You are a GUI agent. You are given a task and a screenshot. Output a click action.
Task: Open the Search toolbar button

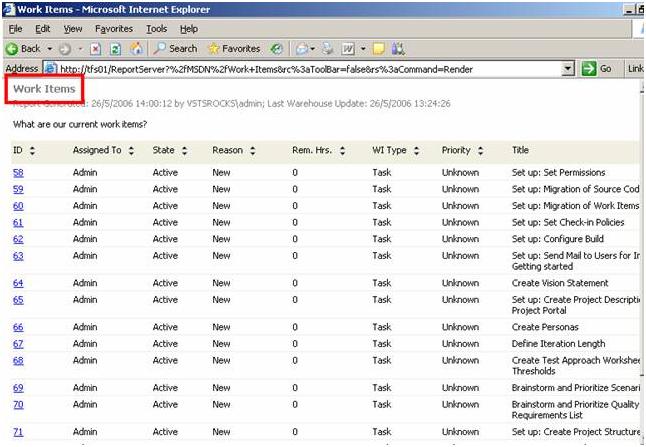[x=175, y=48]
